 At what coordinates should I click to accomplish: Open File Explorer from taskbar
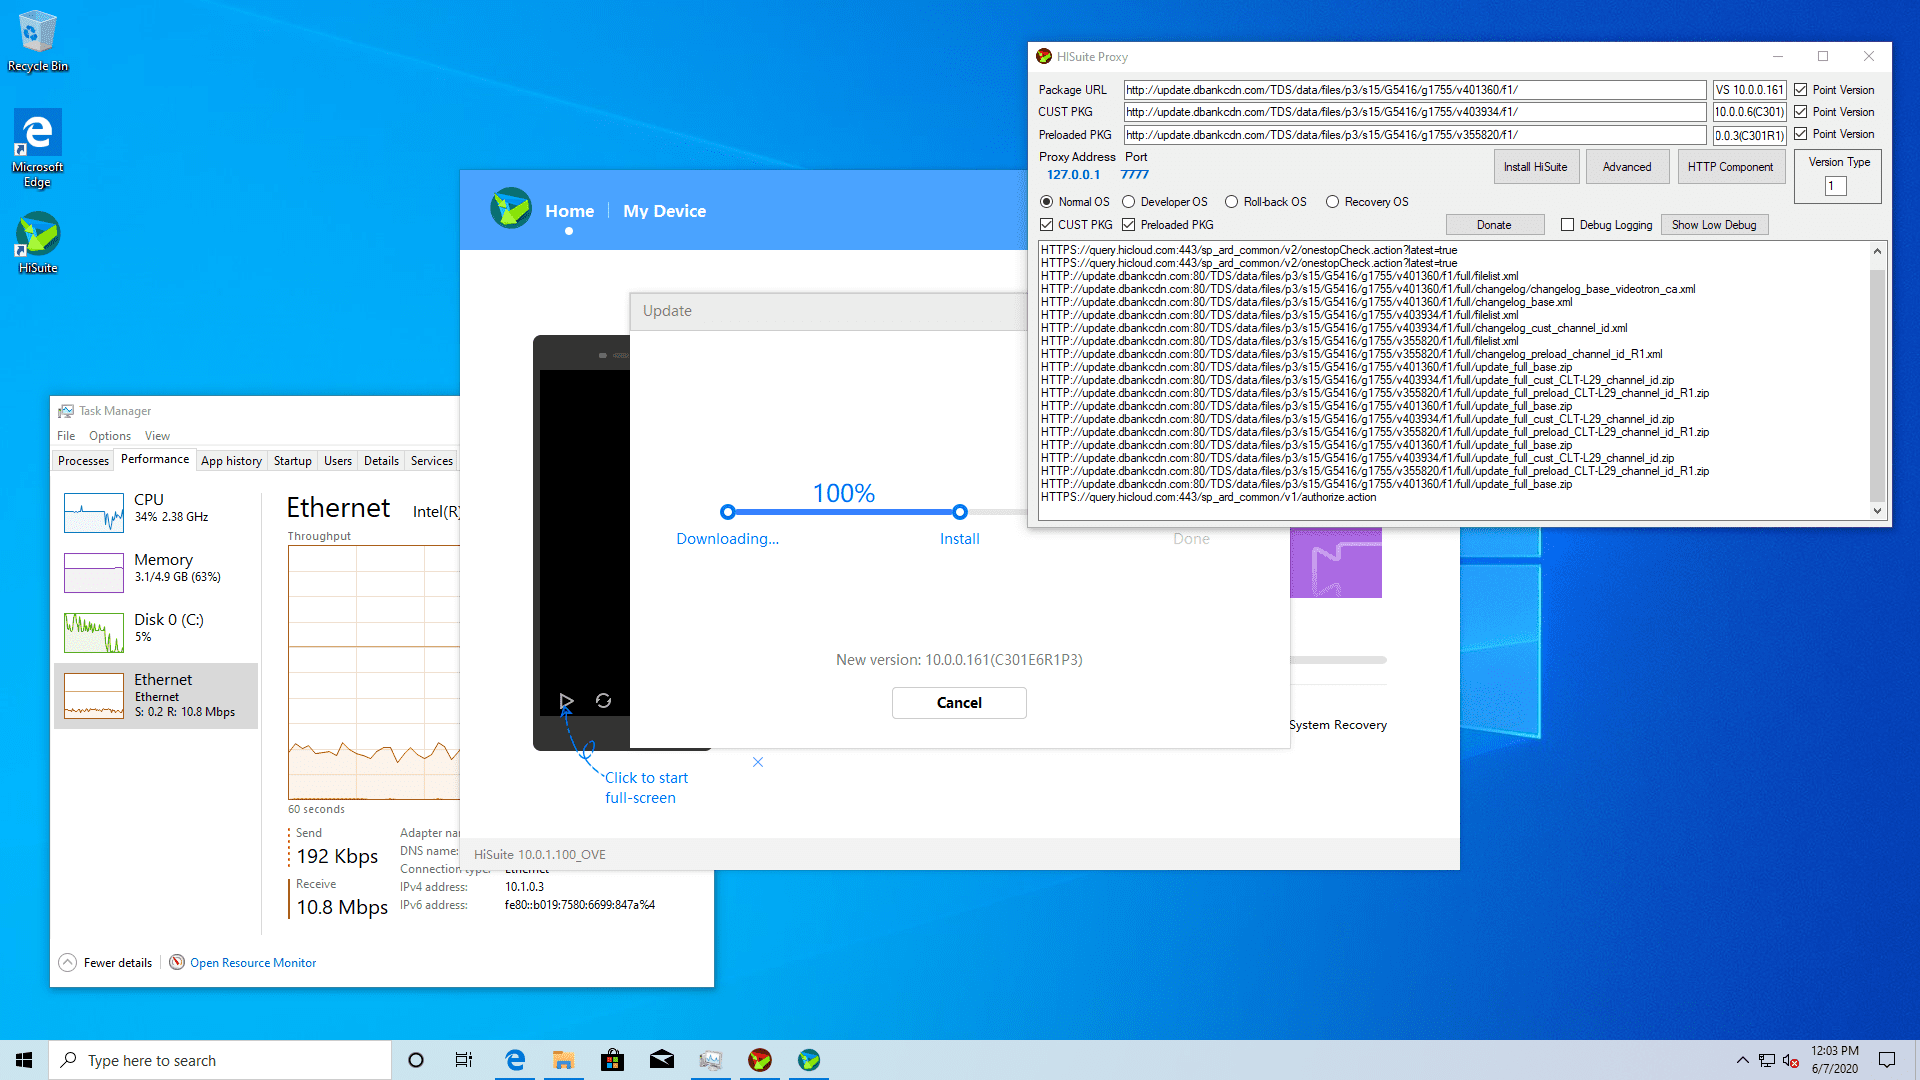[x=564, y=1060]
